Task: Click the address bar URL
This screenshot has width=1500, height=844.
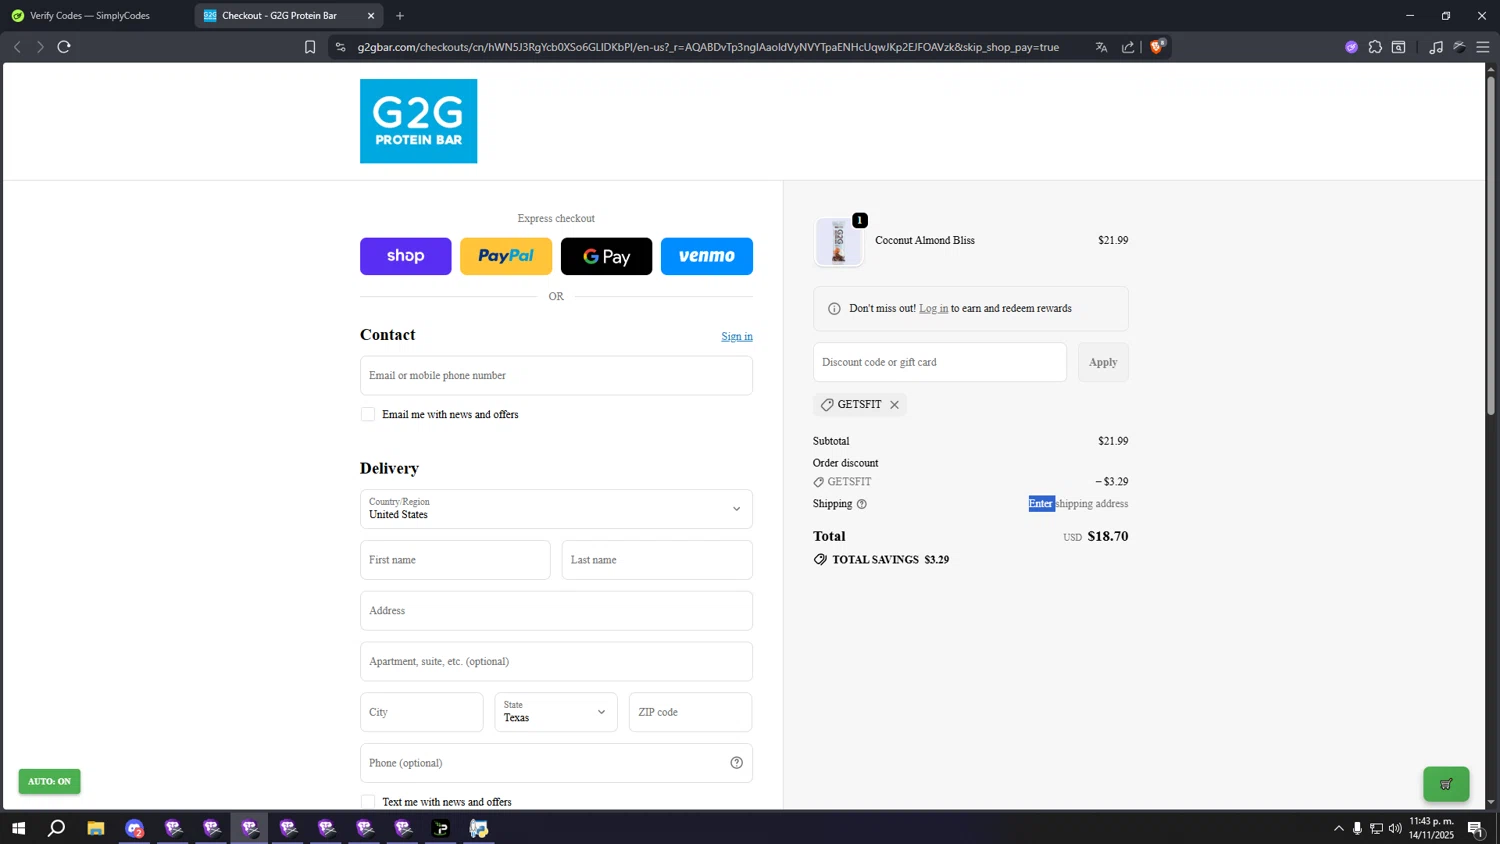Action: [708, 47]
